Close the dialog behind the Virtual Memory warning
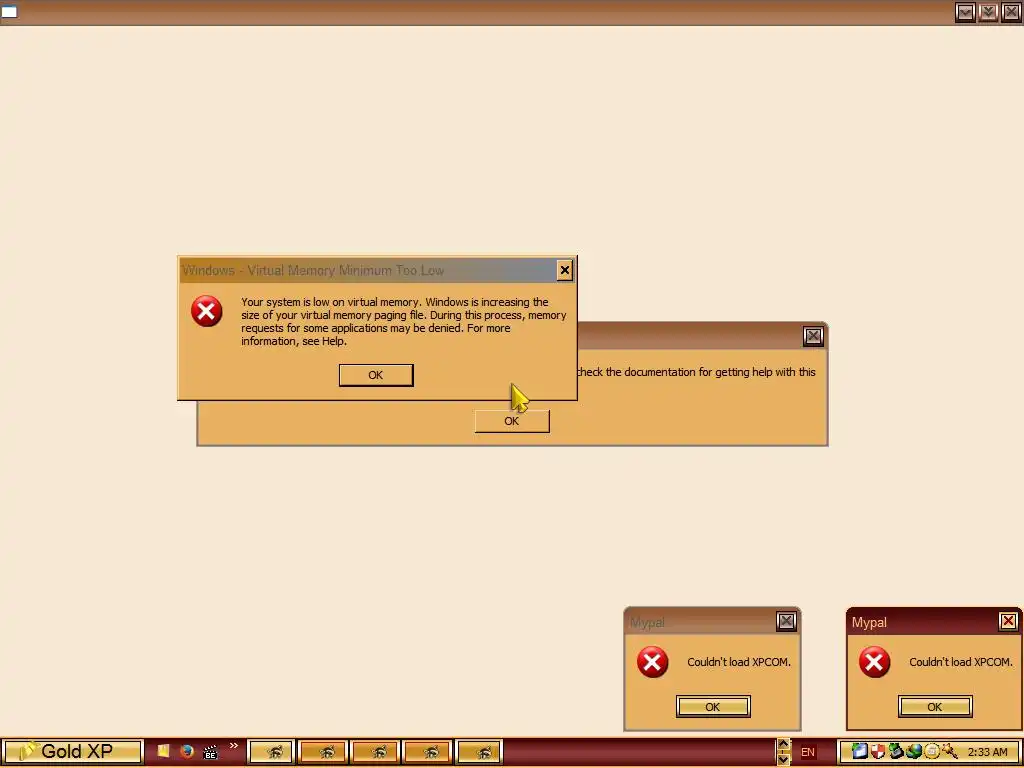The width and height of the screenshot is (1024, 768). (x=813, y=336)
